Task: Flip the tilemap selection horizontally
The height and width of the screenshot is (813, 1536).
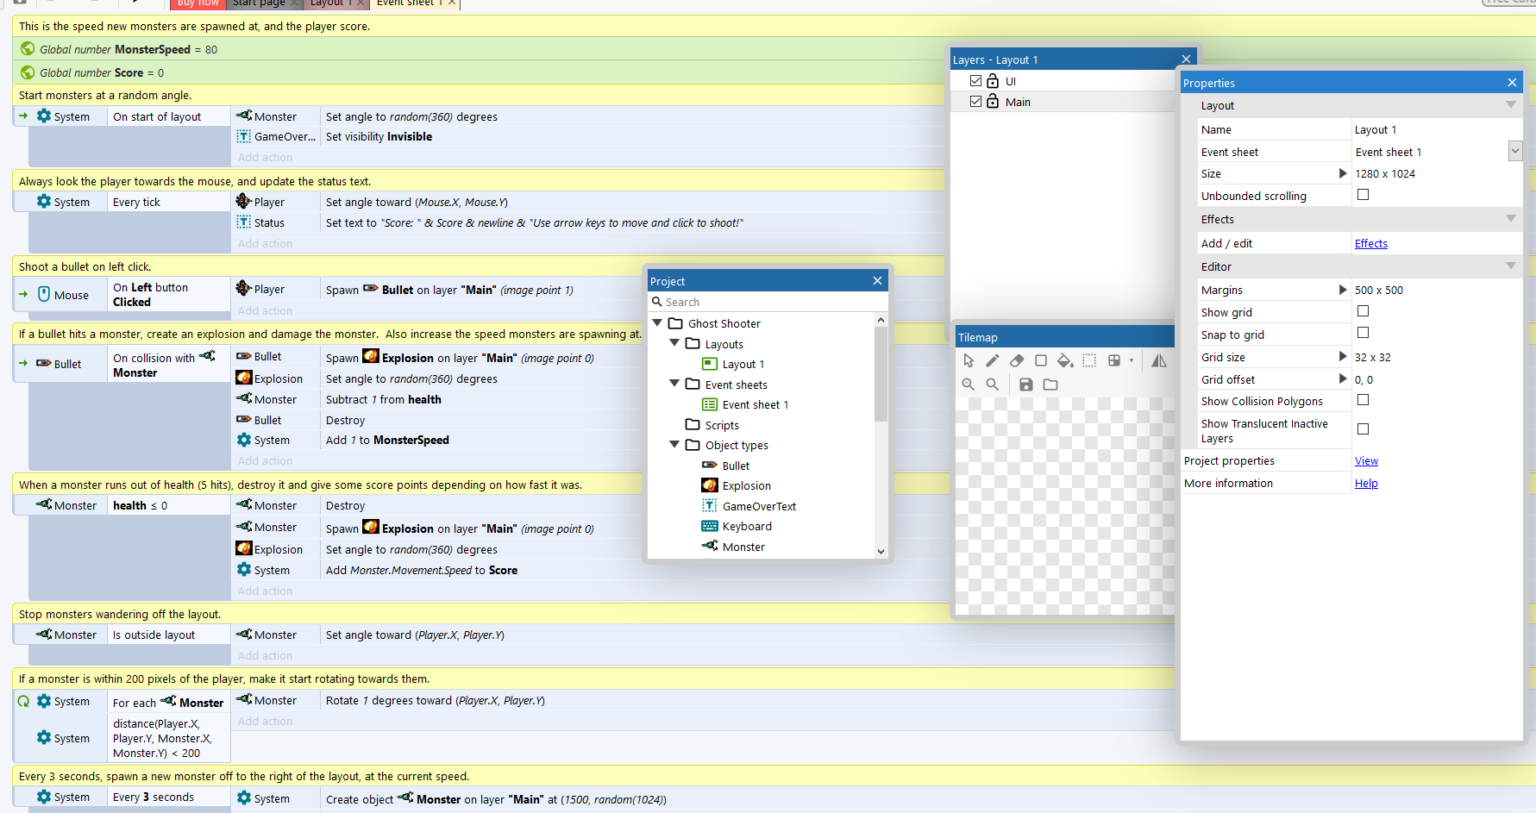Action: pos(1159,360)
